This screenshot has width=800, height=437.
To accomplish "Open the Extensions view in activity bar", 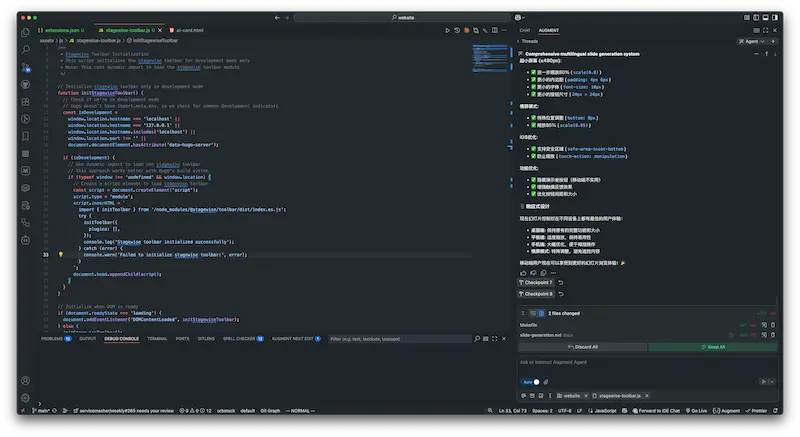I will (x=26, y=101).
